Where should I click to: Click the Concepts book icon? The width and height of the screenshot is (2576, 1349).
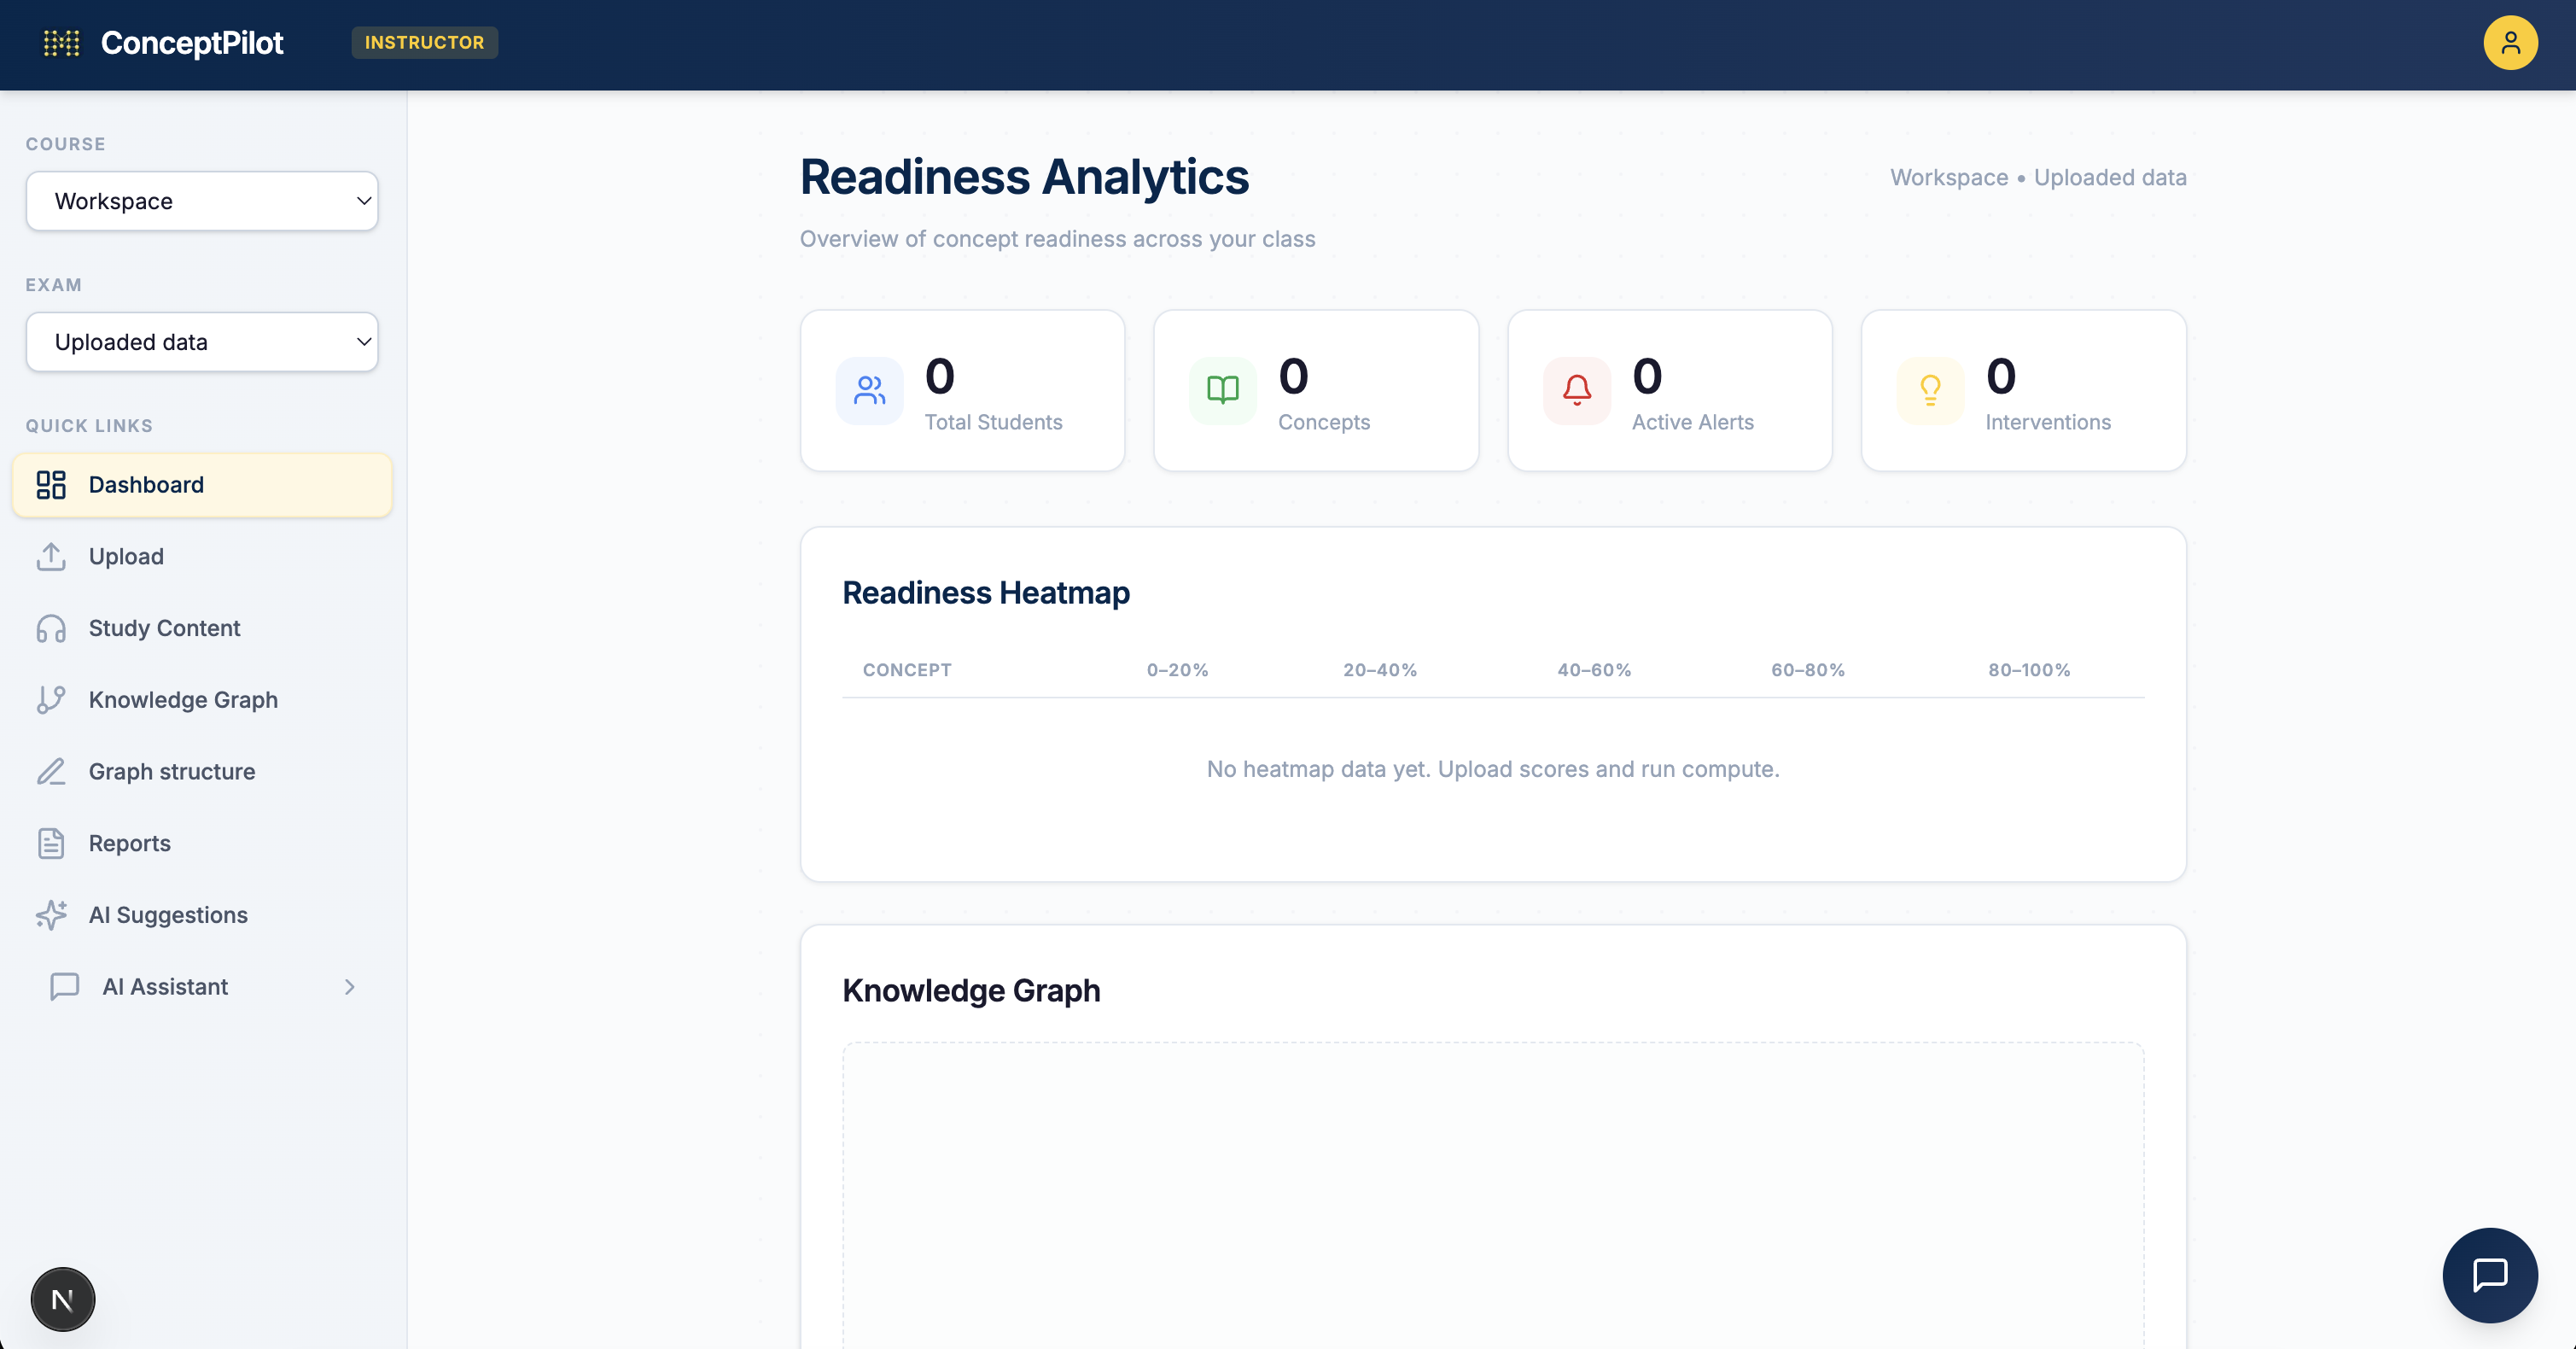[x=1222, y=390]
